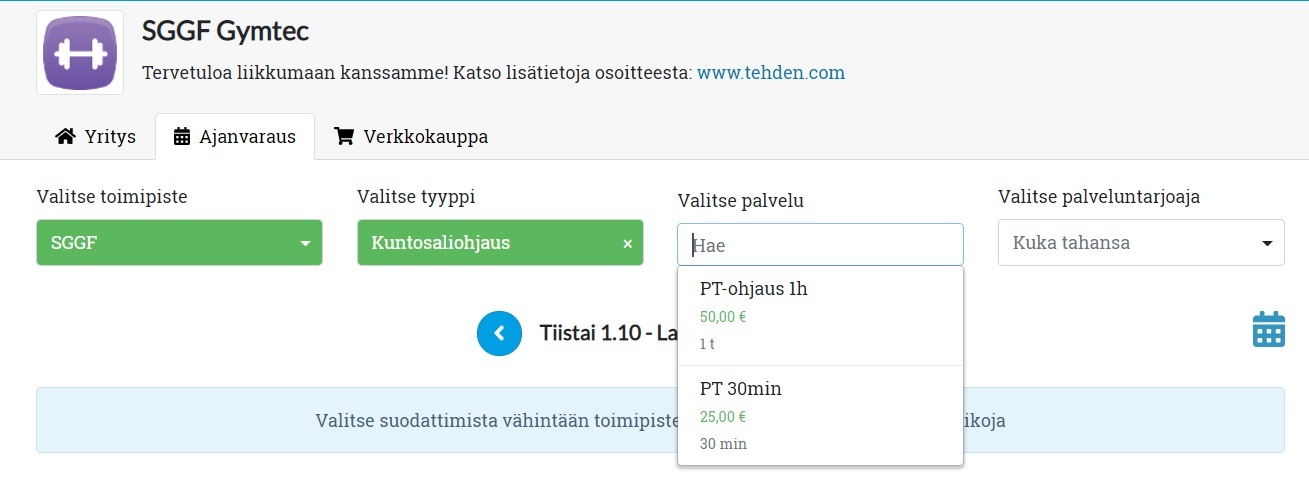
Task: Click the SGGF Gymtec heading
Action: click(225, 31)
